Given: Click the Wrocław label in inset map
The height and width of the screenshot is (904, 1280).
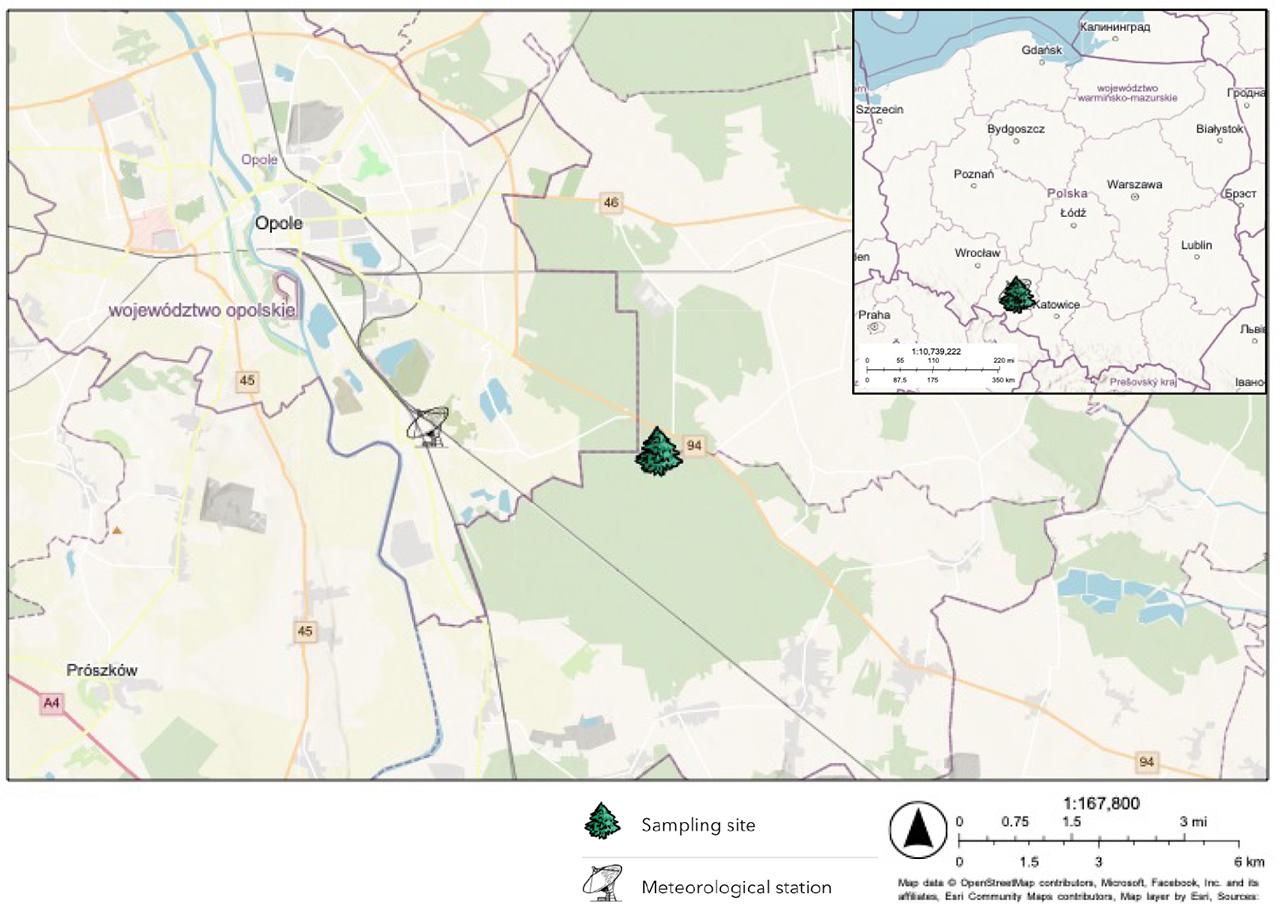Looking at the screenshot, I should 977,253.
